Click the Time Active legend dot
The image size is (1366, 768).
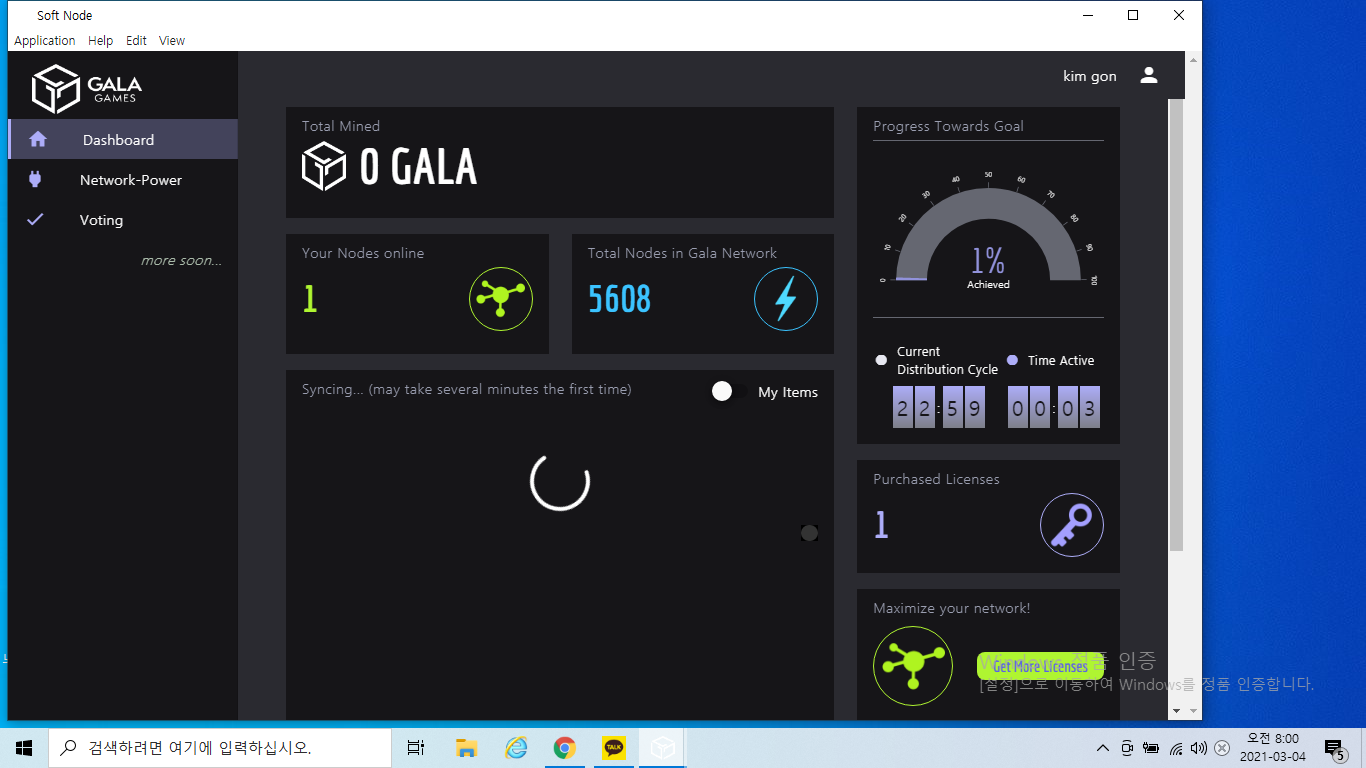point(1012,360)
